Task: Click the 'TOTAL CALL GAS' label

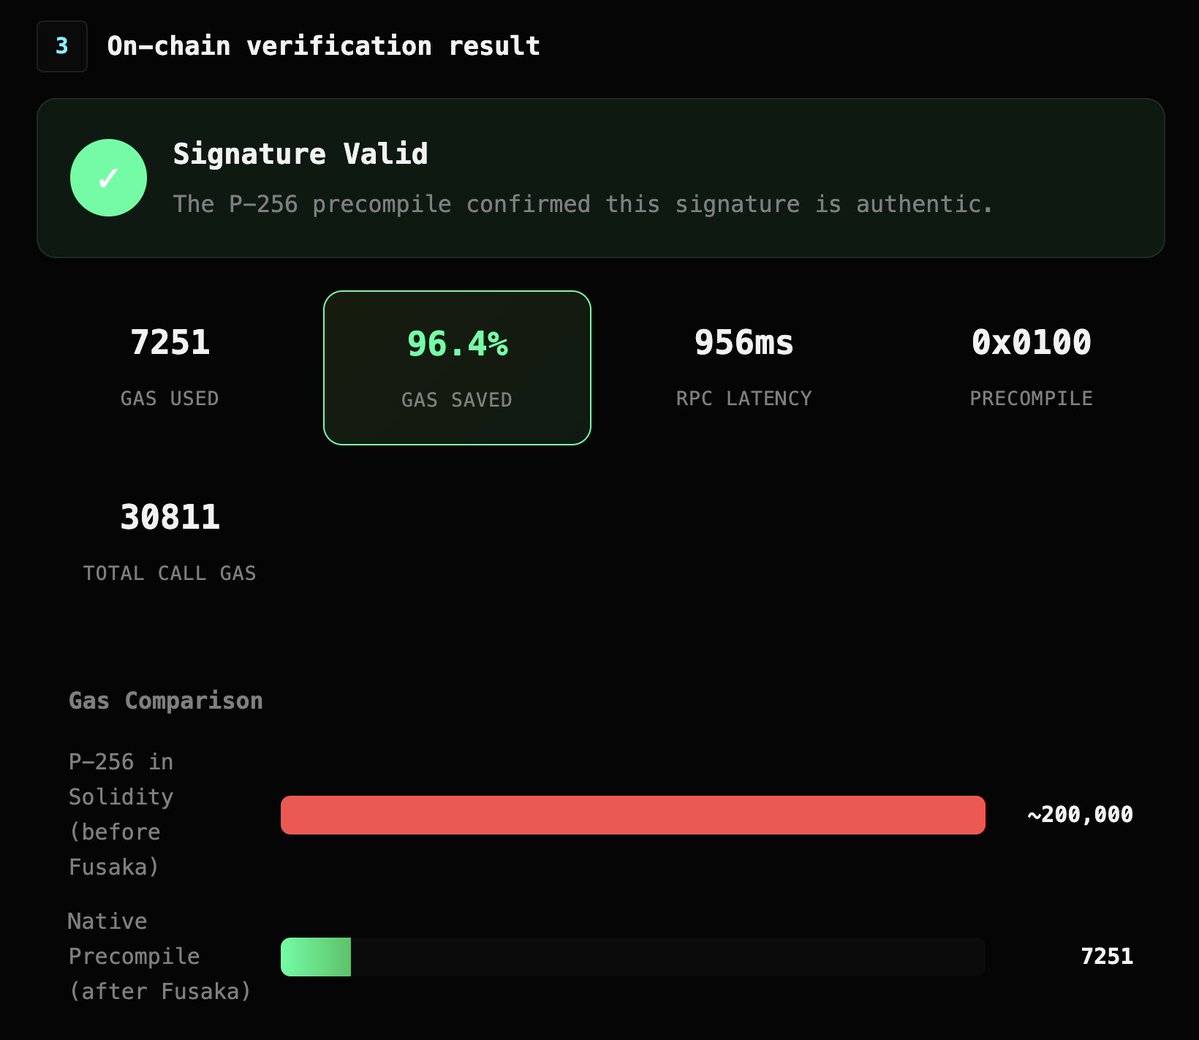Action: tap(170, 574)
